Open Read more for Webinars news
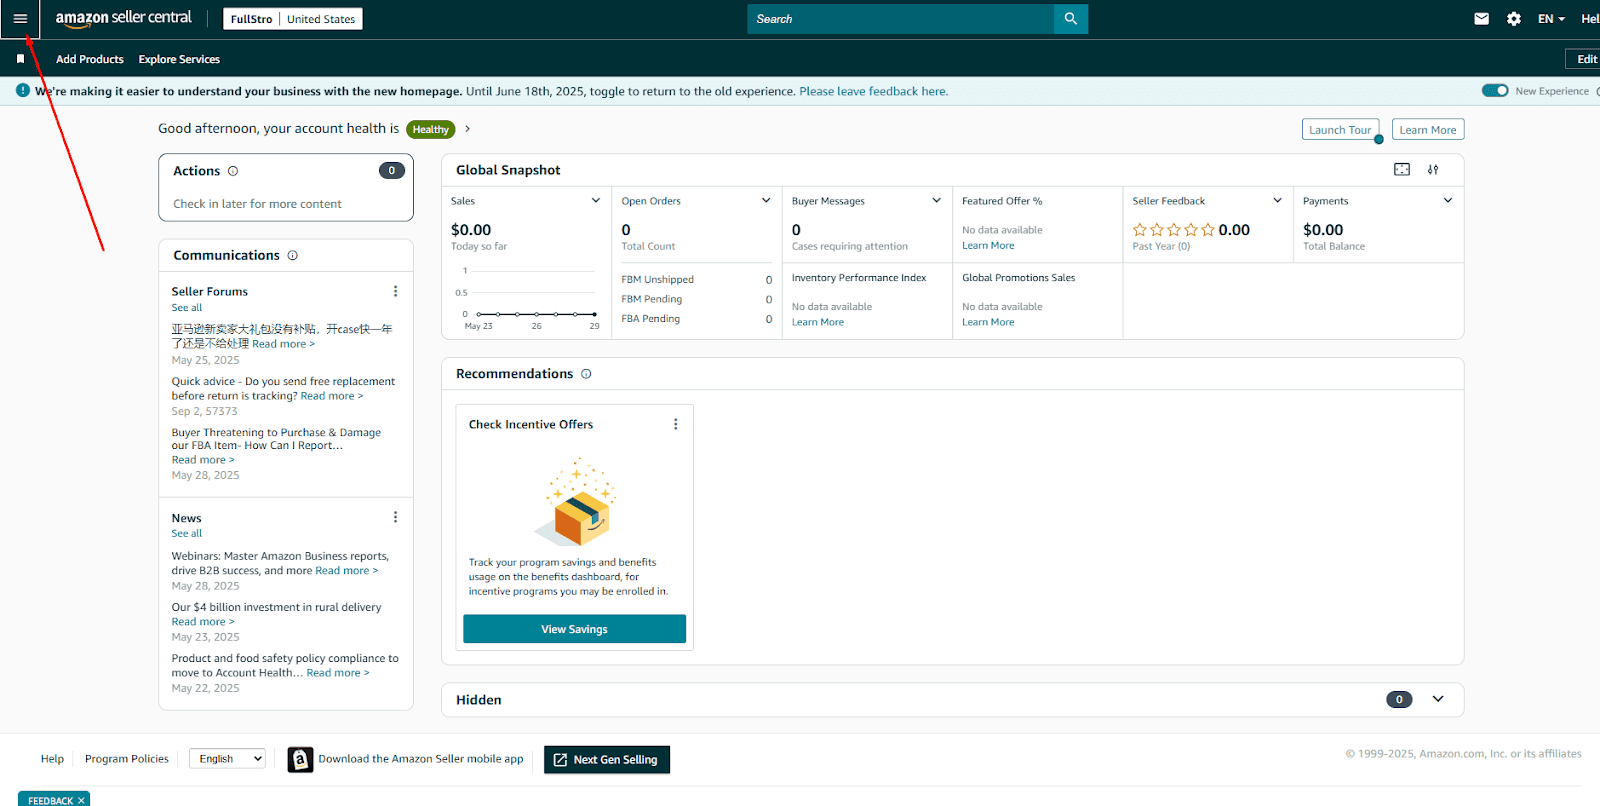Viewport: 1600px width, 806px height. (x=347, y=571)
